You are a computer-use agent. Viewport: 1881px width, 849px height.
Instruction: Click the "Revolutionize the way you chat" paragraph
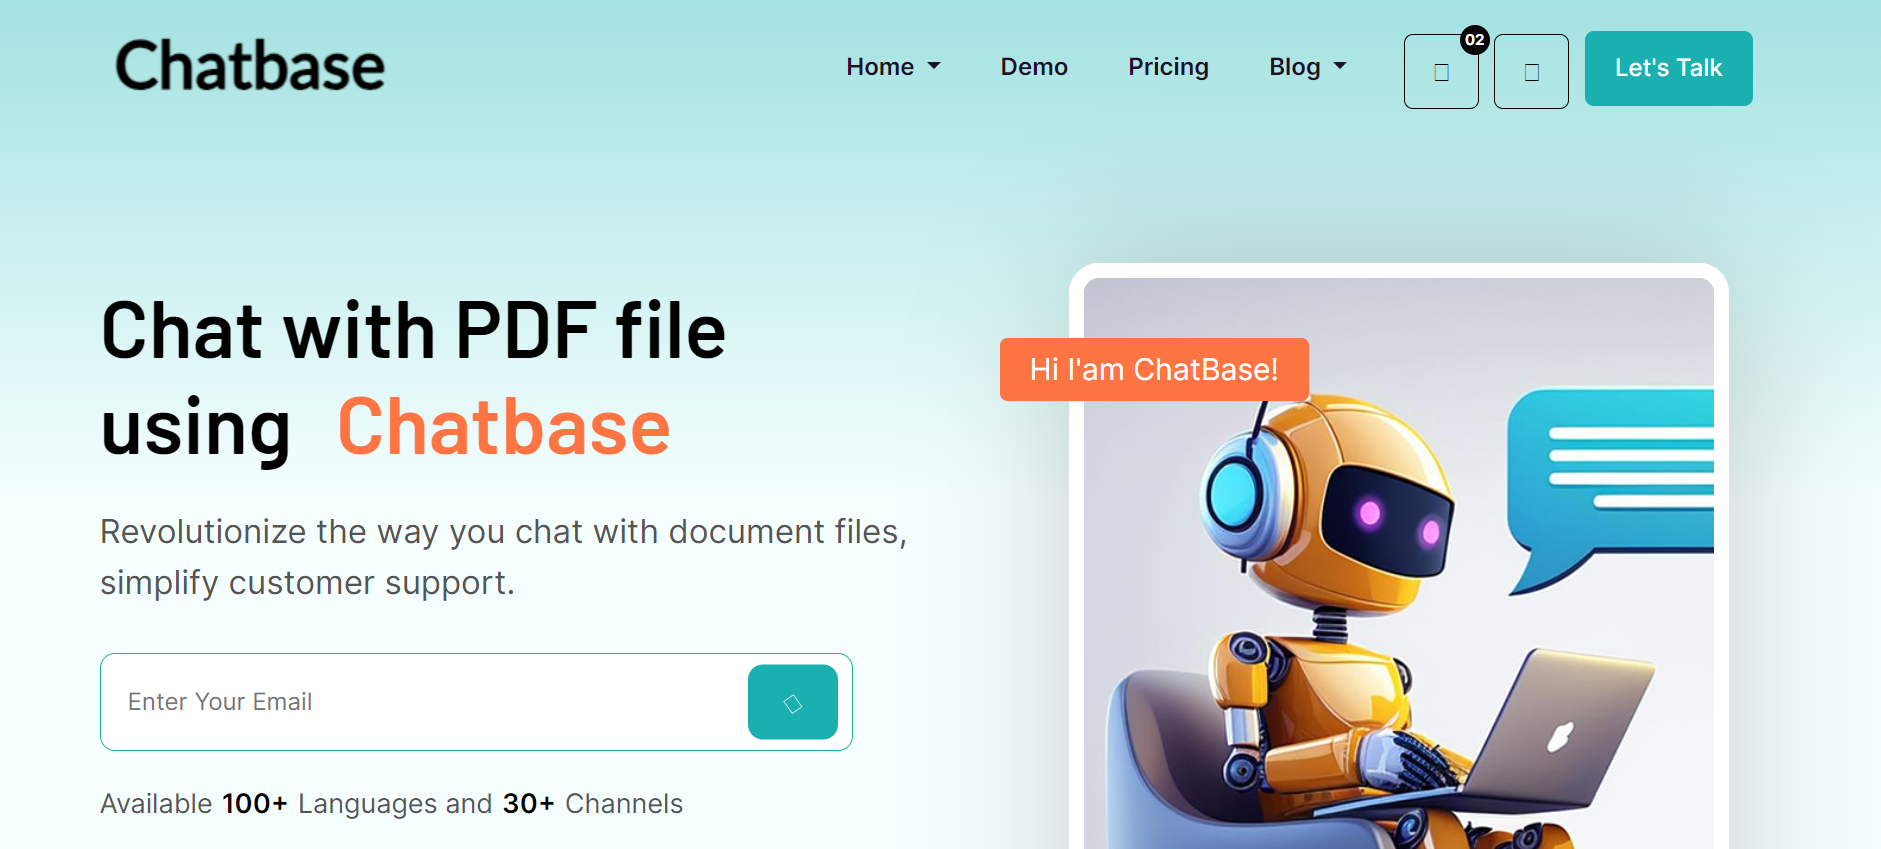click(504, 557)
